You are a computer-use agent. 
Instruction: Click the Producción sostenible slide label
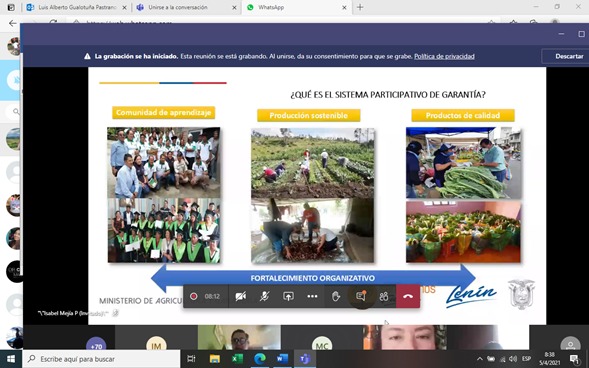pyautogui.click(x=308, y=115)
